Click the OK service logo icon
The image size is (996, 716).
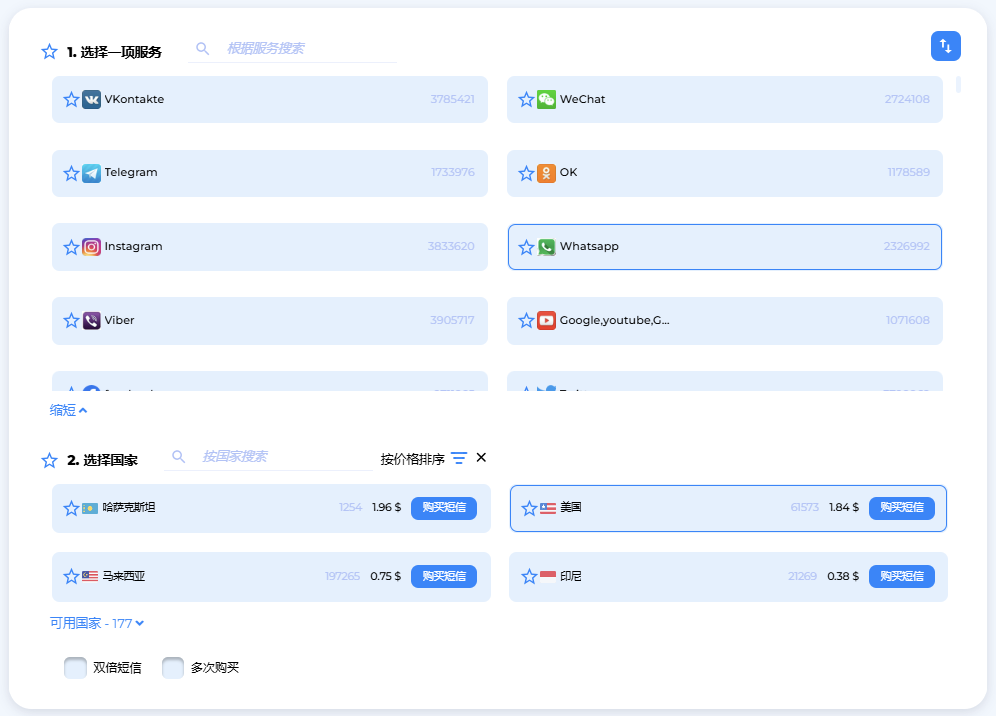pyautogui.click(x=546, y=173)
